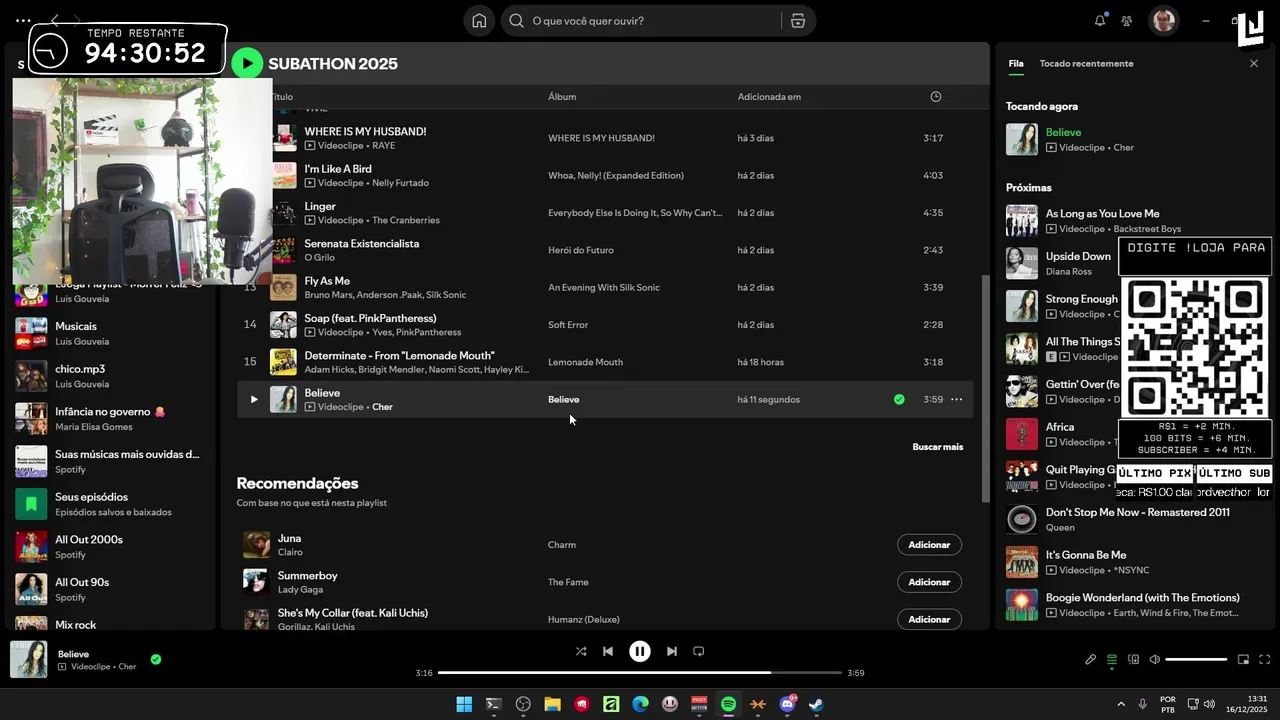Select the WHERE IS MY HUSBAND! track
The width and height of the screenshot is (1280, 720).
click(365, 131)
